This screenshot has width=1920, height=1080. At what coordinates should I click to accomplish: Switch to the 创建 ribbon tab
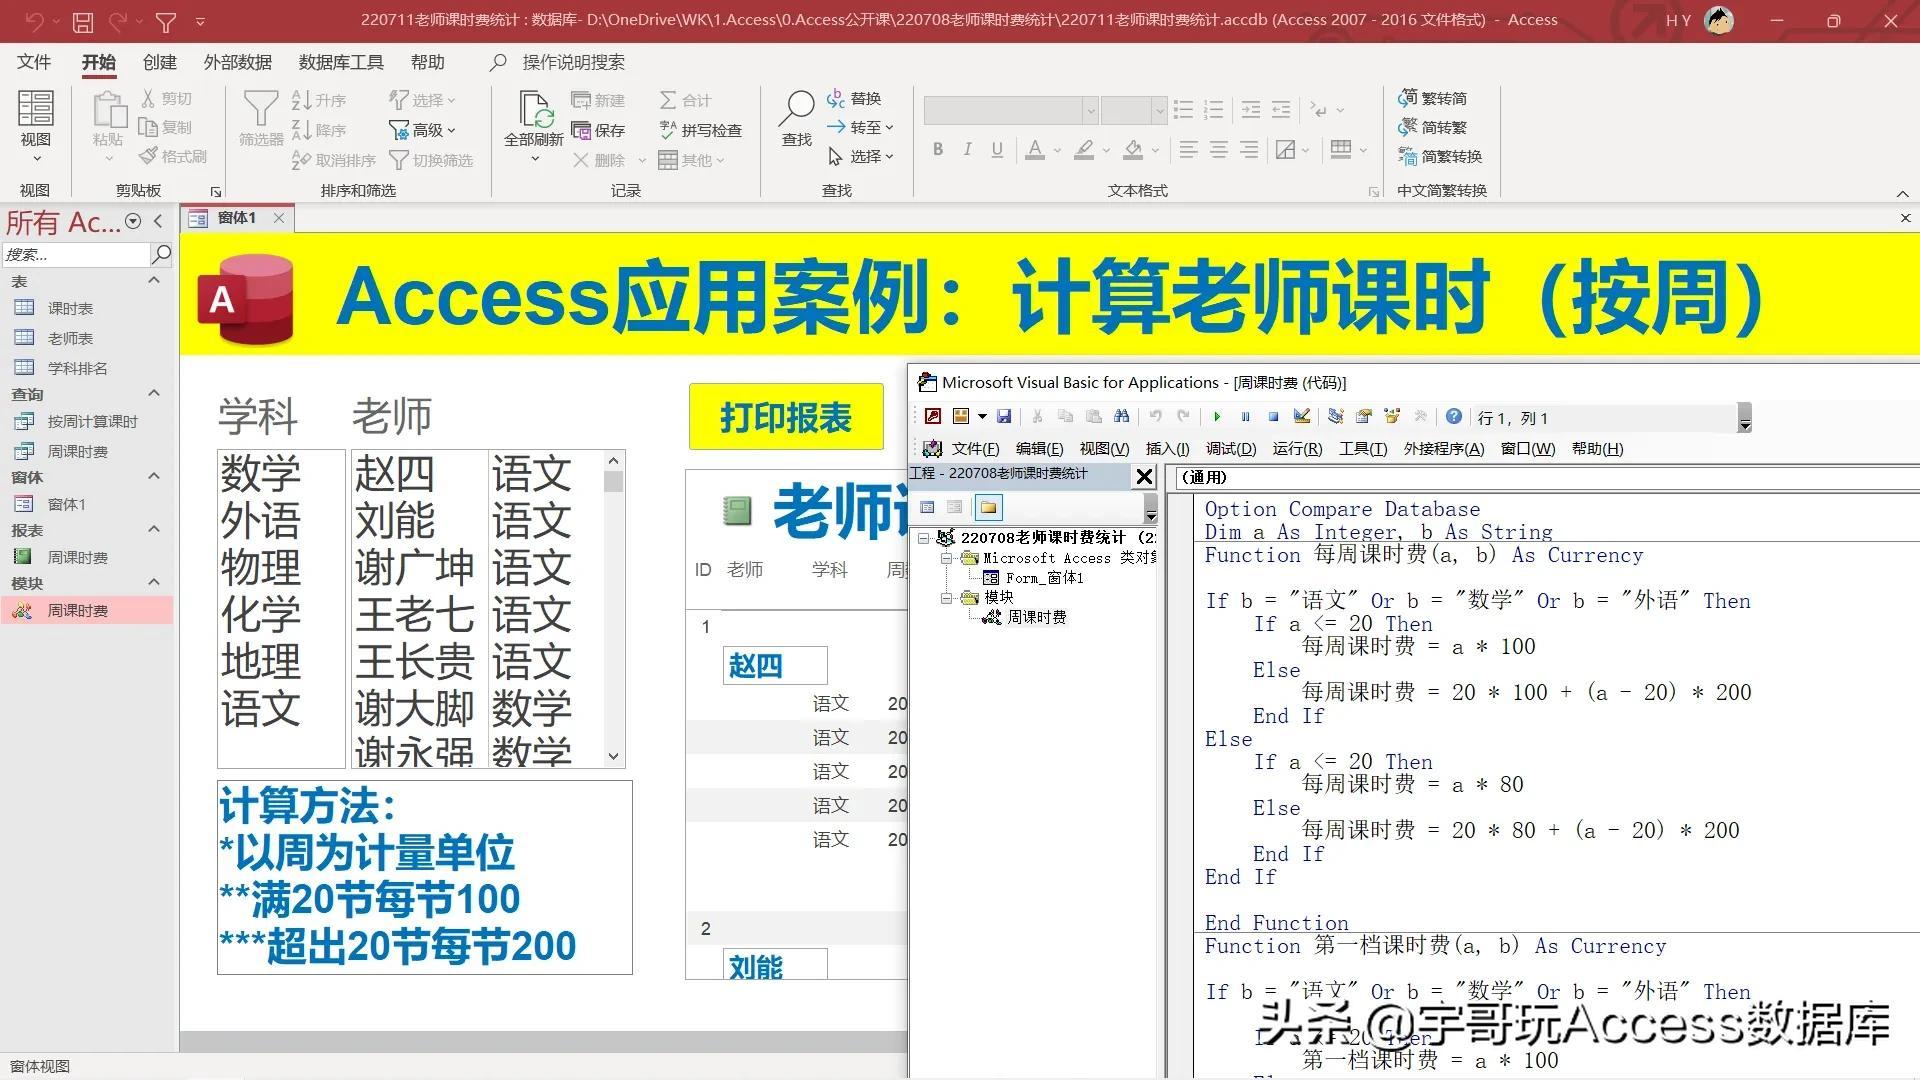pyautogui.click(x=158, y=62)
